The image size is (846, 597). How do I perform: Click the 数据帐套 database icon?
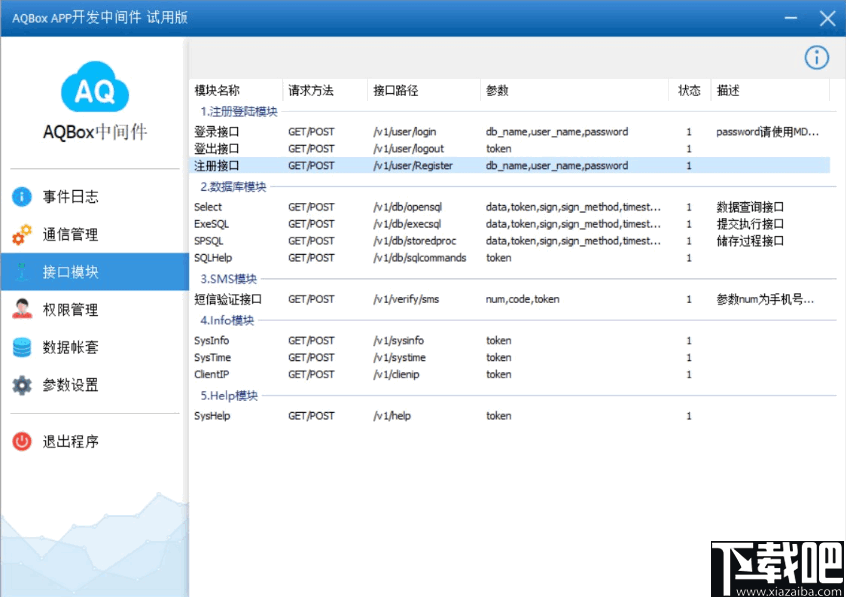22,347
